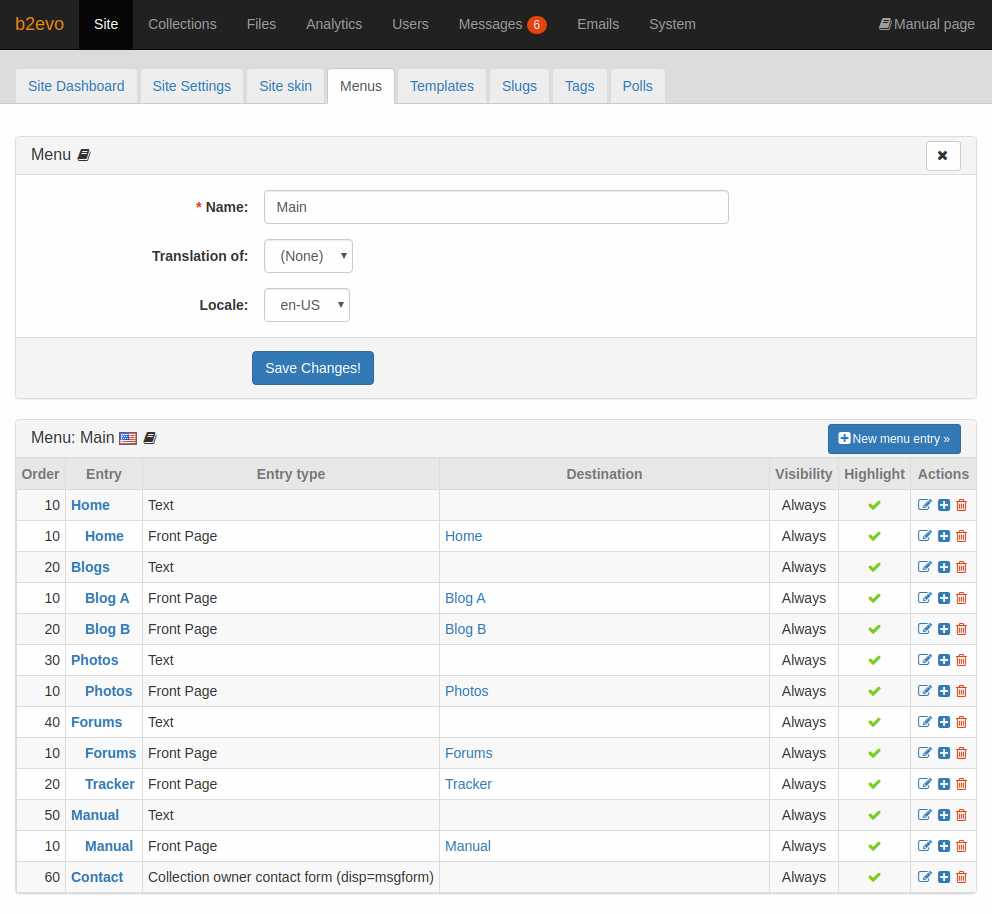The width and height of the screenshot is (992, 914).
Task: Edit the Blog B entry
Action: (x=924, y=629)
